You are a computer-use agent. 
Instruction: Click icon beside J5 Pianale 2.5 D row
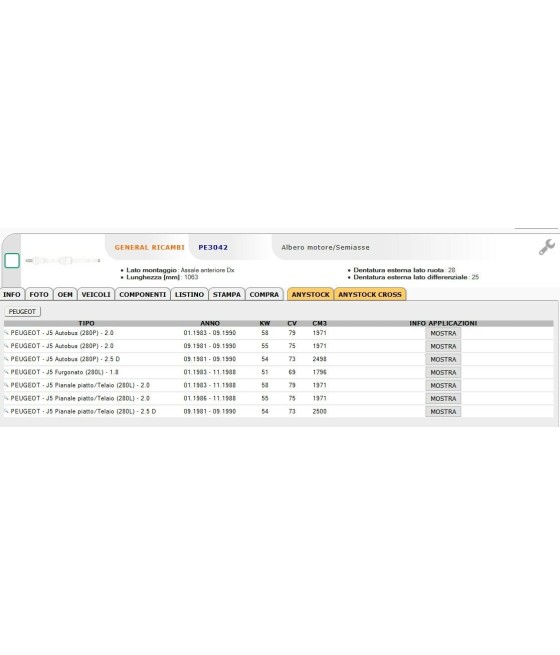pos(6,411)
